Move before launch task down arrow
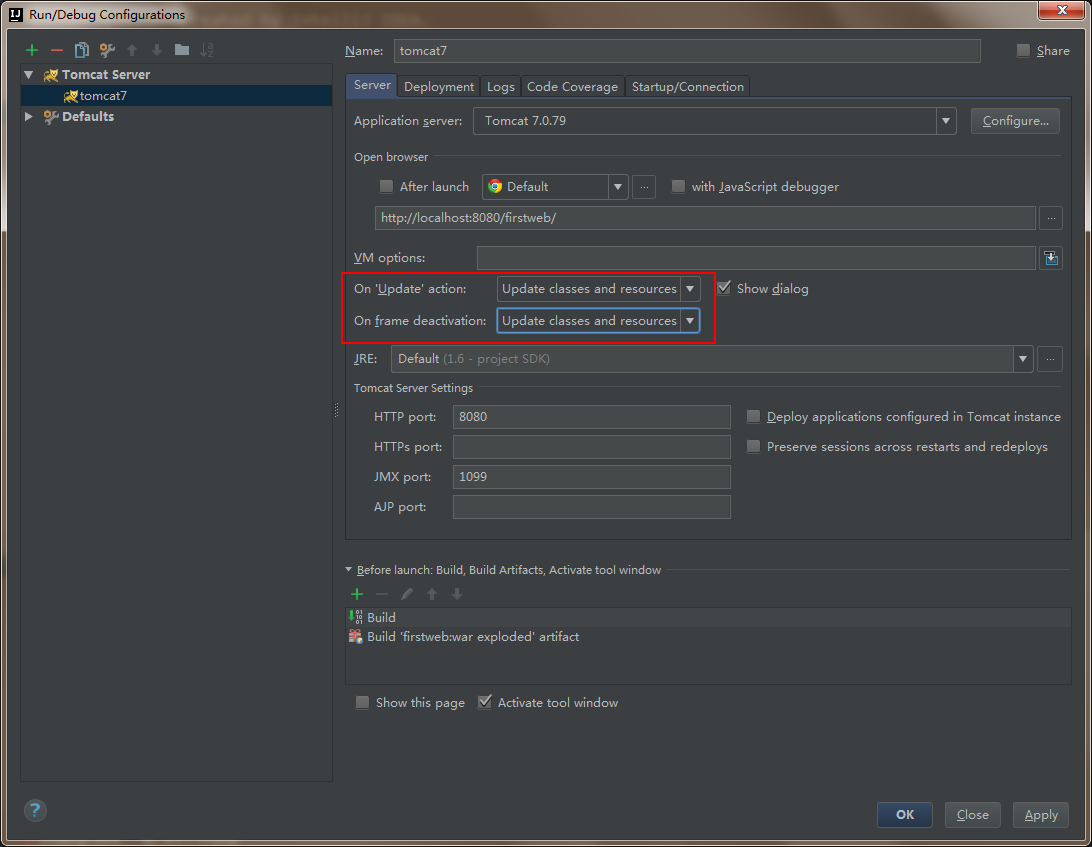1092x847 pixels. tap(457, 594)
